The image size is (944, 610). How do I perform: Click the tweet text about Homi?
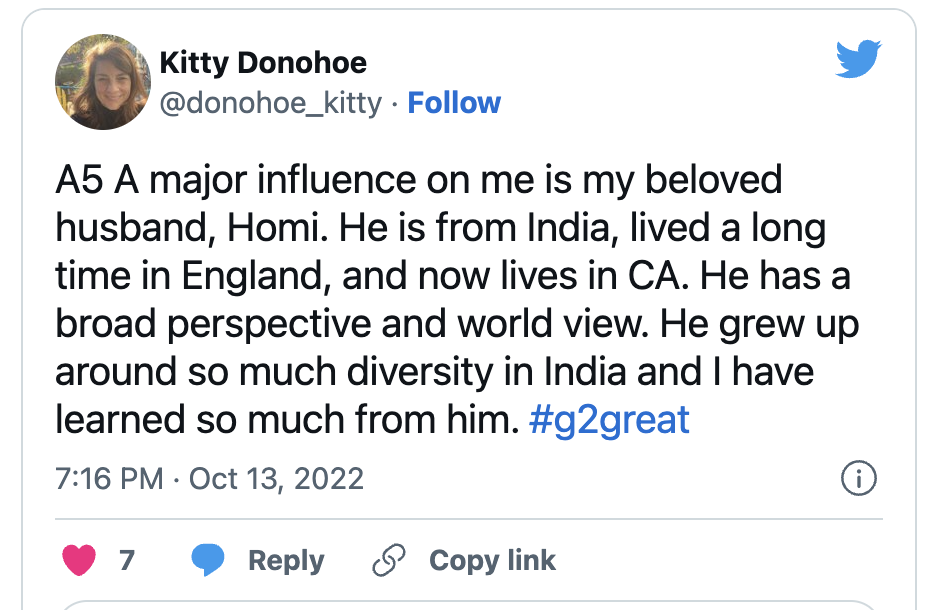[457, 300]
